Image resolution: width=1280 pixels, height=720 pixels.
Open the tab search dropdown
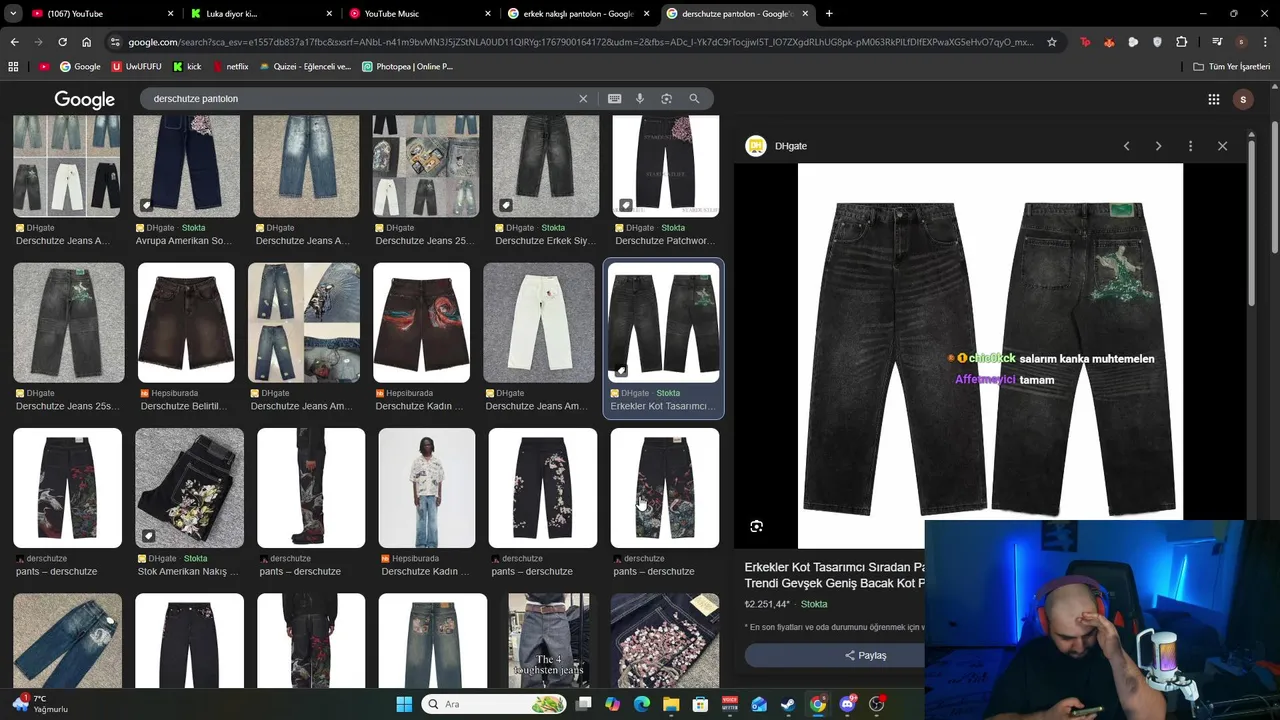coord(13,14)
